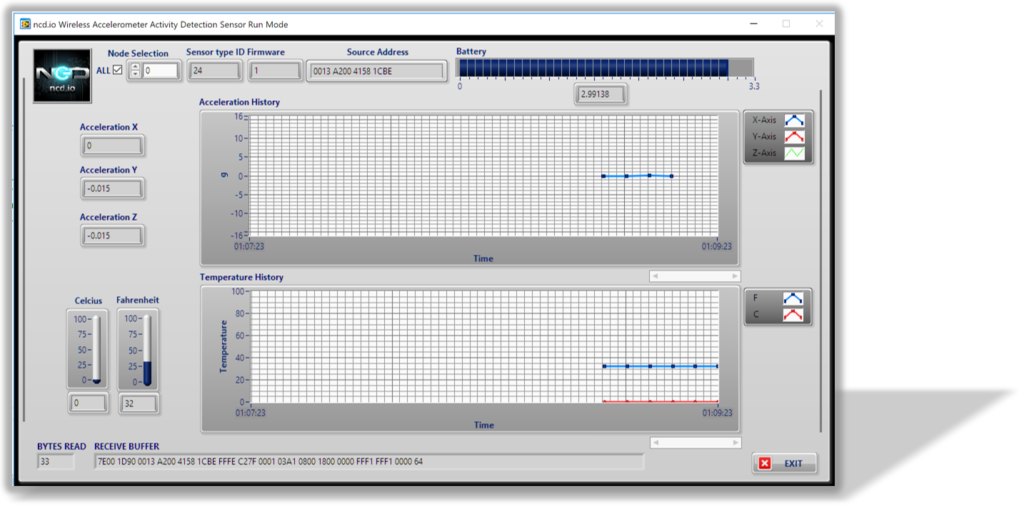Click the Acceleration History scrollbar left arrow
1024x506 pixels.
[x=654, y=277]
